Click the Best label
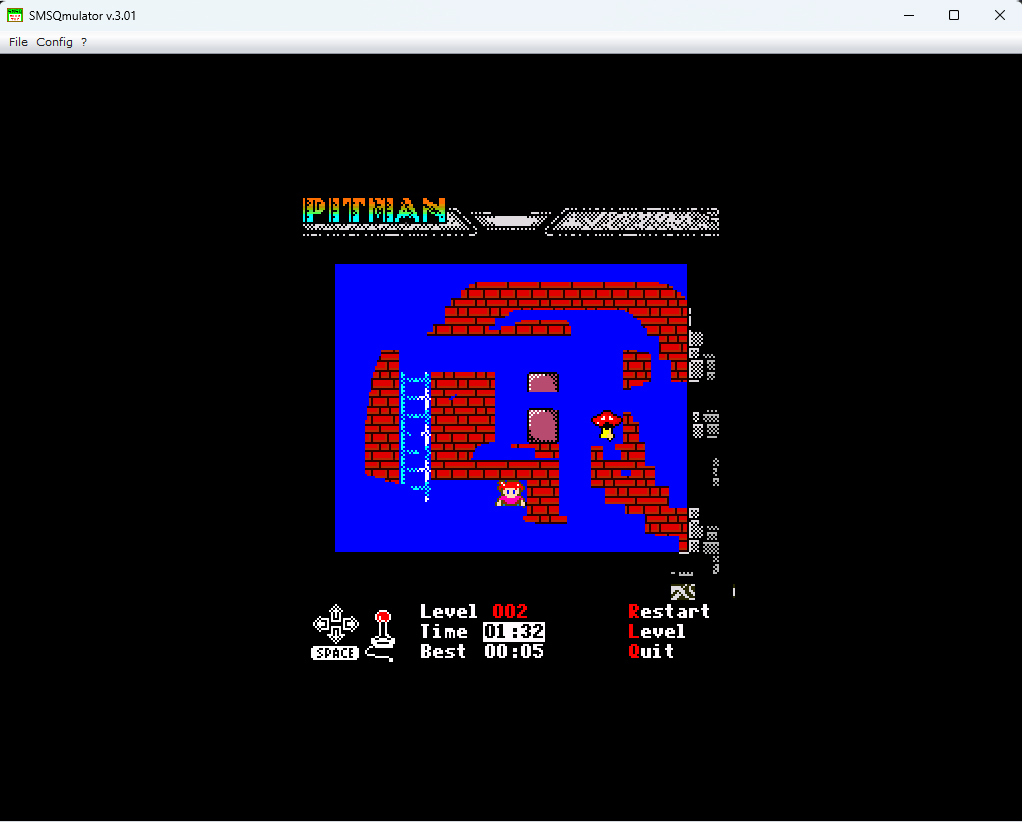The image size is (1022, 822). [x=443, y=651]
